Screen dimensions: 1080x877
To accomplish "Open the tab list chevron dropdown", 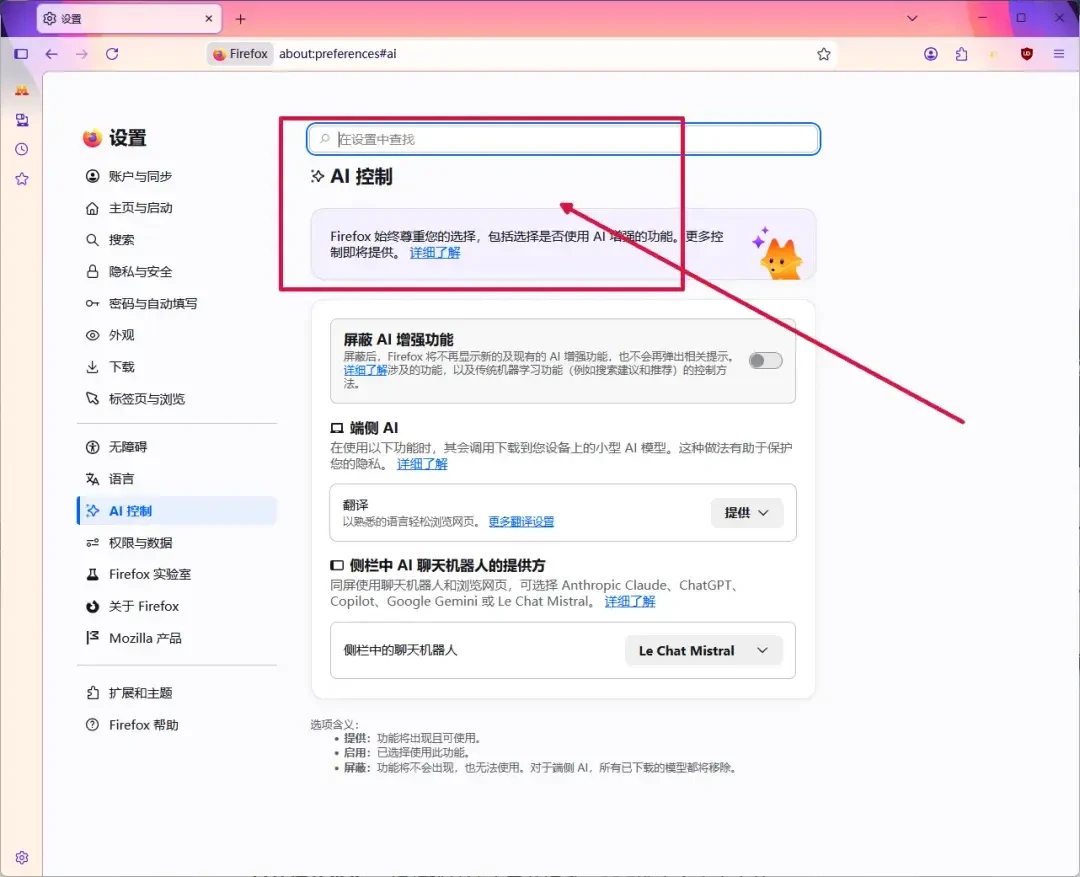I will pos(912,19).
